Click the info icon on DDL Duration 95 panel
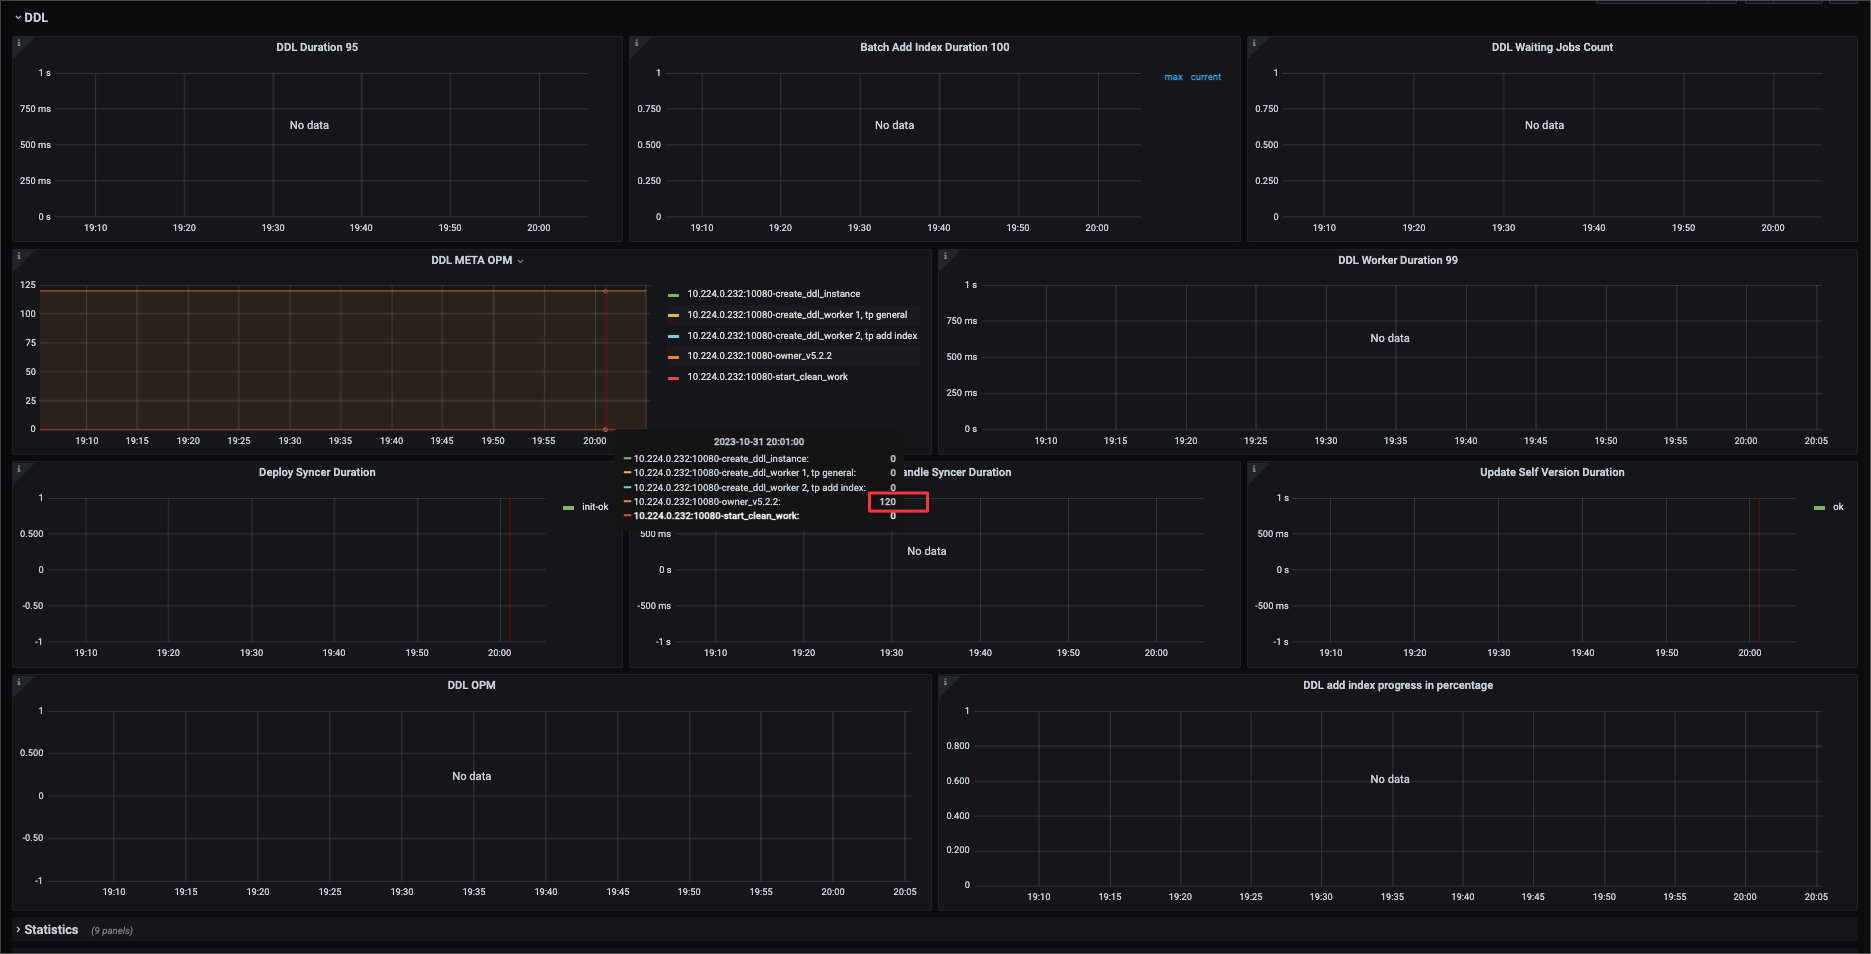Screen dimensions: 1871x954 [18, 43]
